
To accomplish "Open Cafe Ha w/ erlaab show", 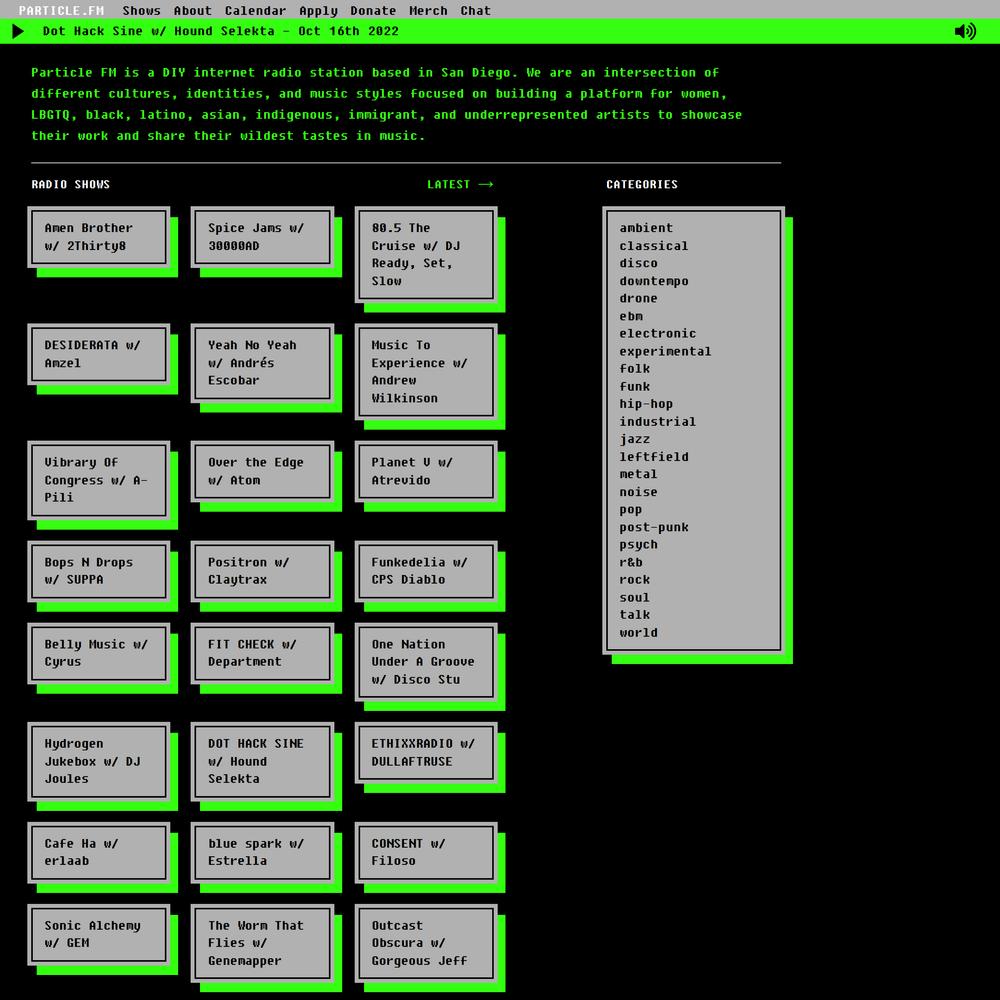I will pyautogui.click(x=99, y=852).
